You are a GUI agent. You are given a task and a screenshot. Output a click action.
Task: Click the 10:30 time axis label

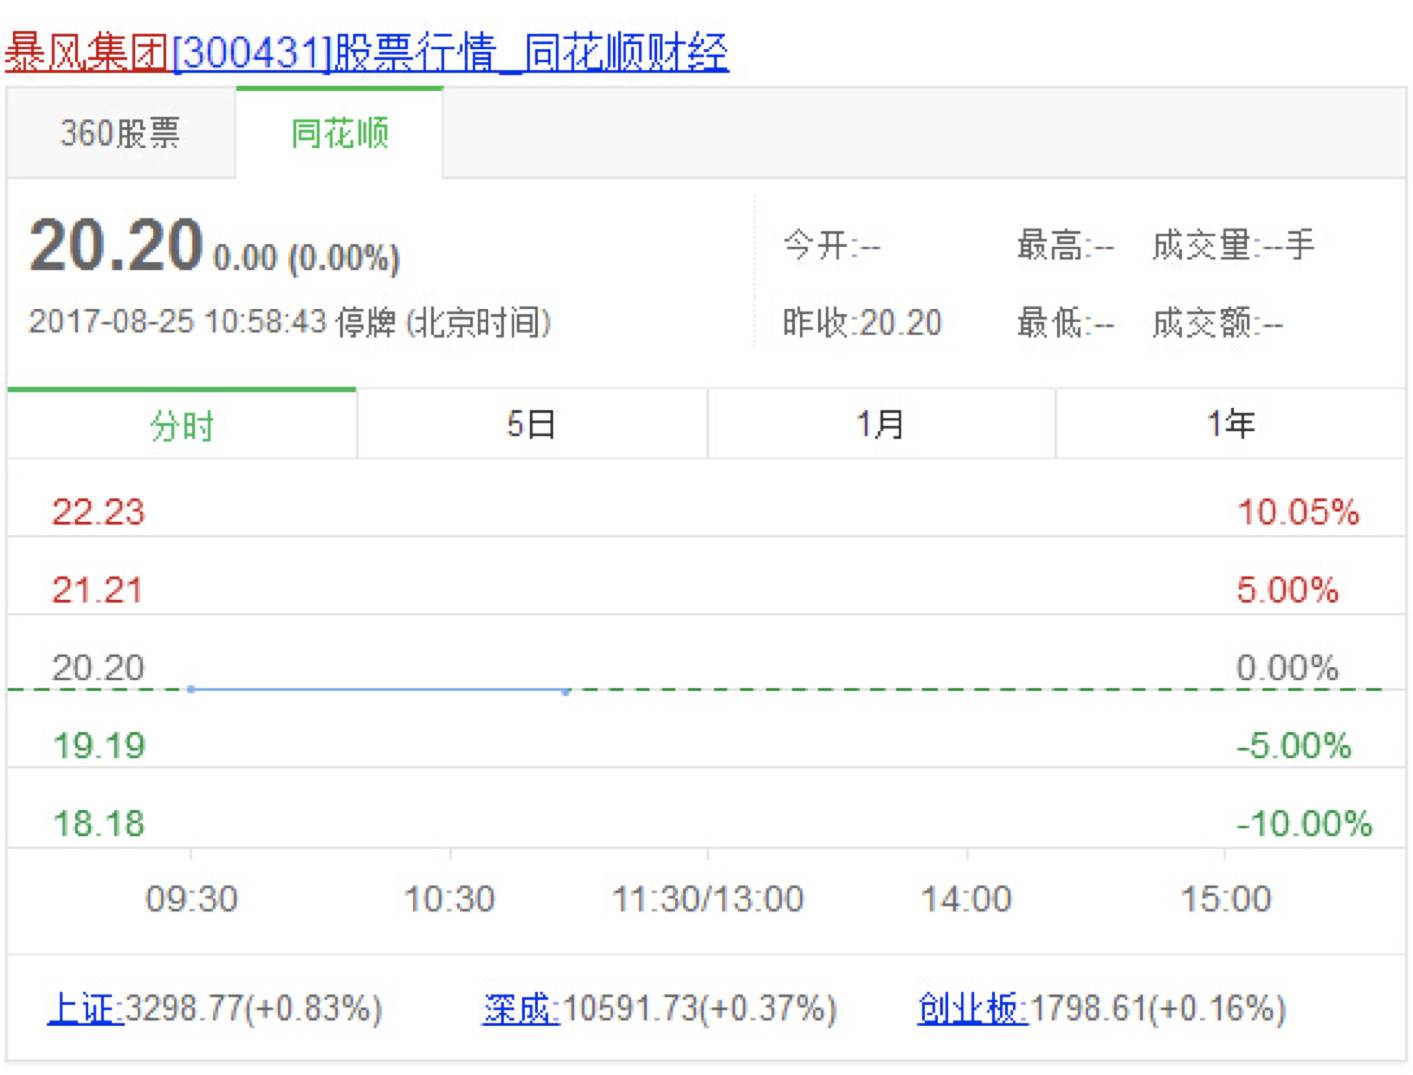449,898
